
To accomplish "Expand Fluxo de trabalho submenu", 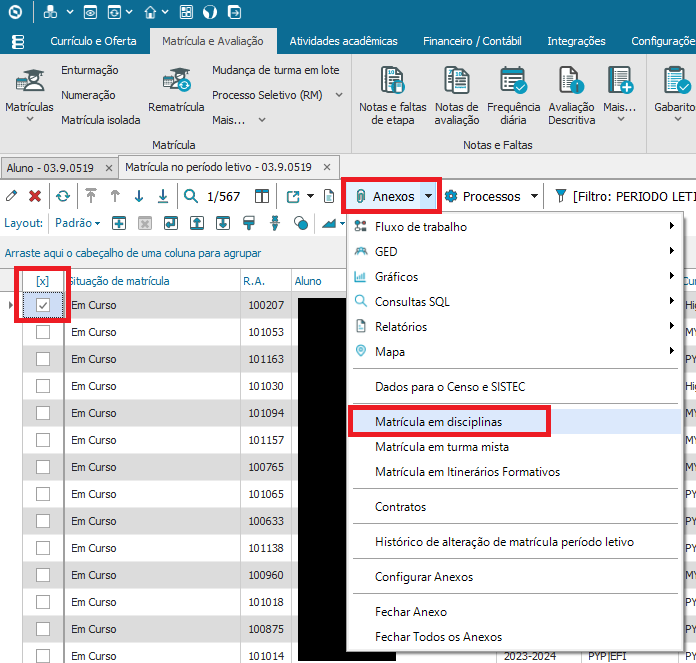I will [x=672, y=226].
